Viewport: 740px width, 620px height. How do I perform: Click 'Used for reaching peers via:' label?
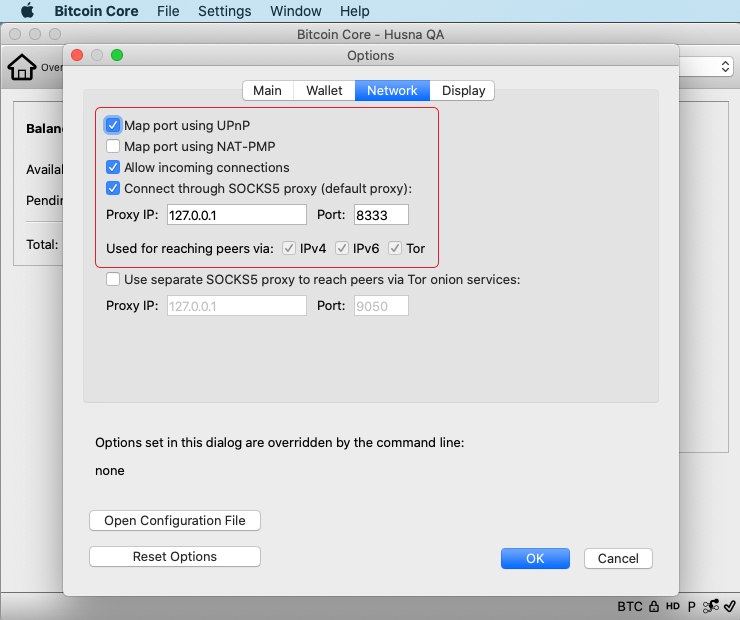click(x=190, y=248)
